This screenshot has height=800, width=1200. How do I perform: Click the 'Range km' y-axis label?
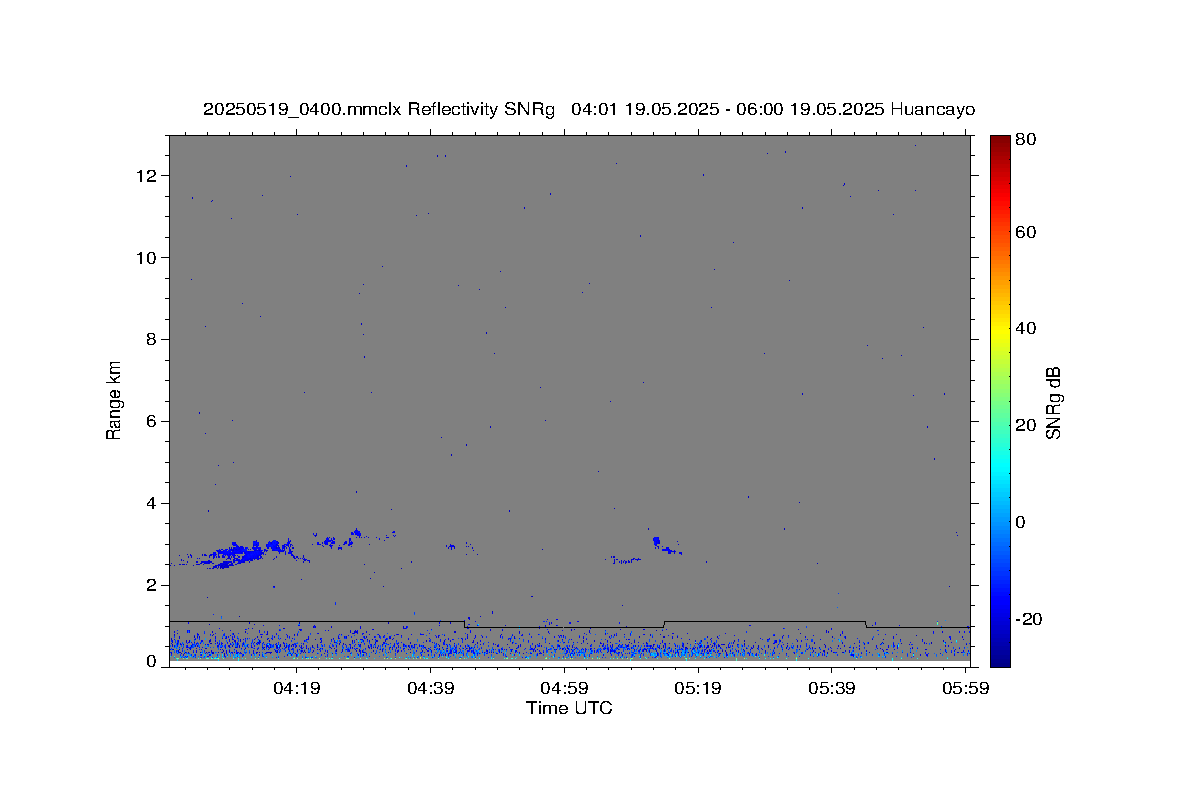pos(114,400)
